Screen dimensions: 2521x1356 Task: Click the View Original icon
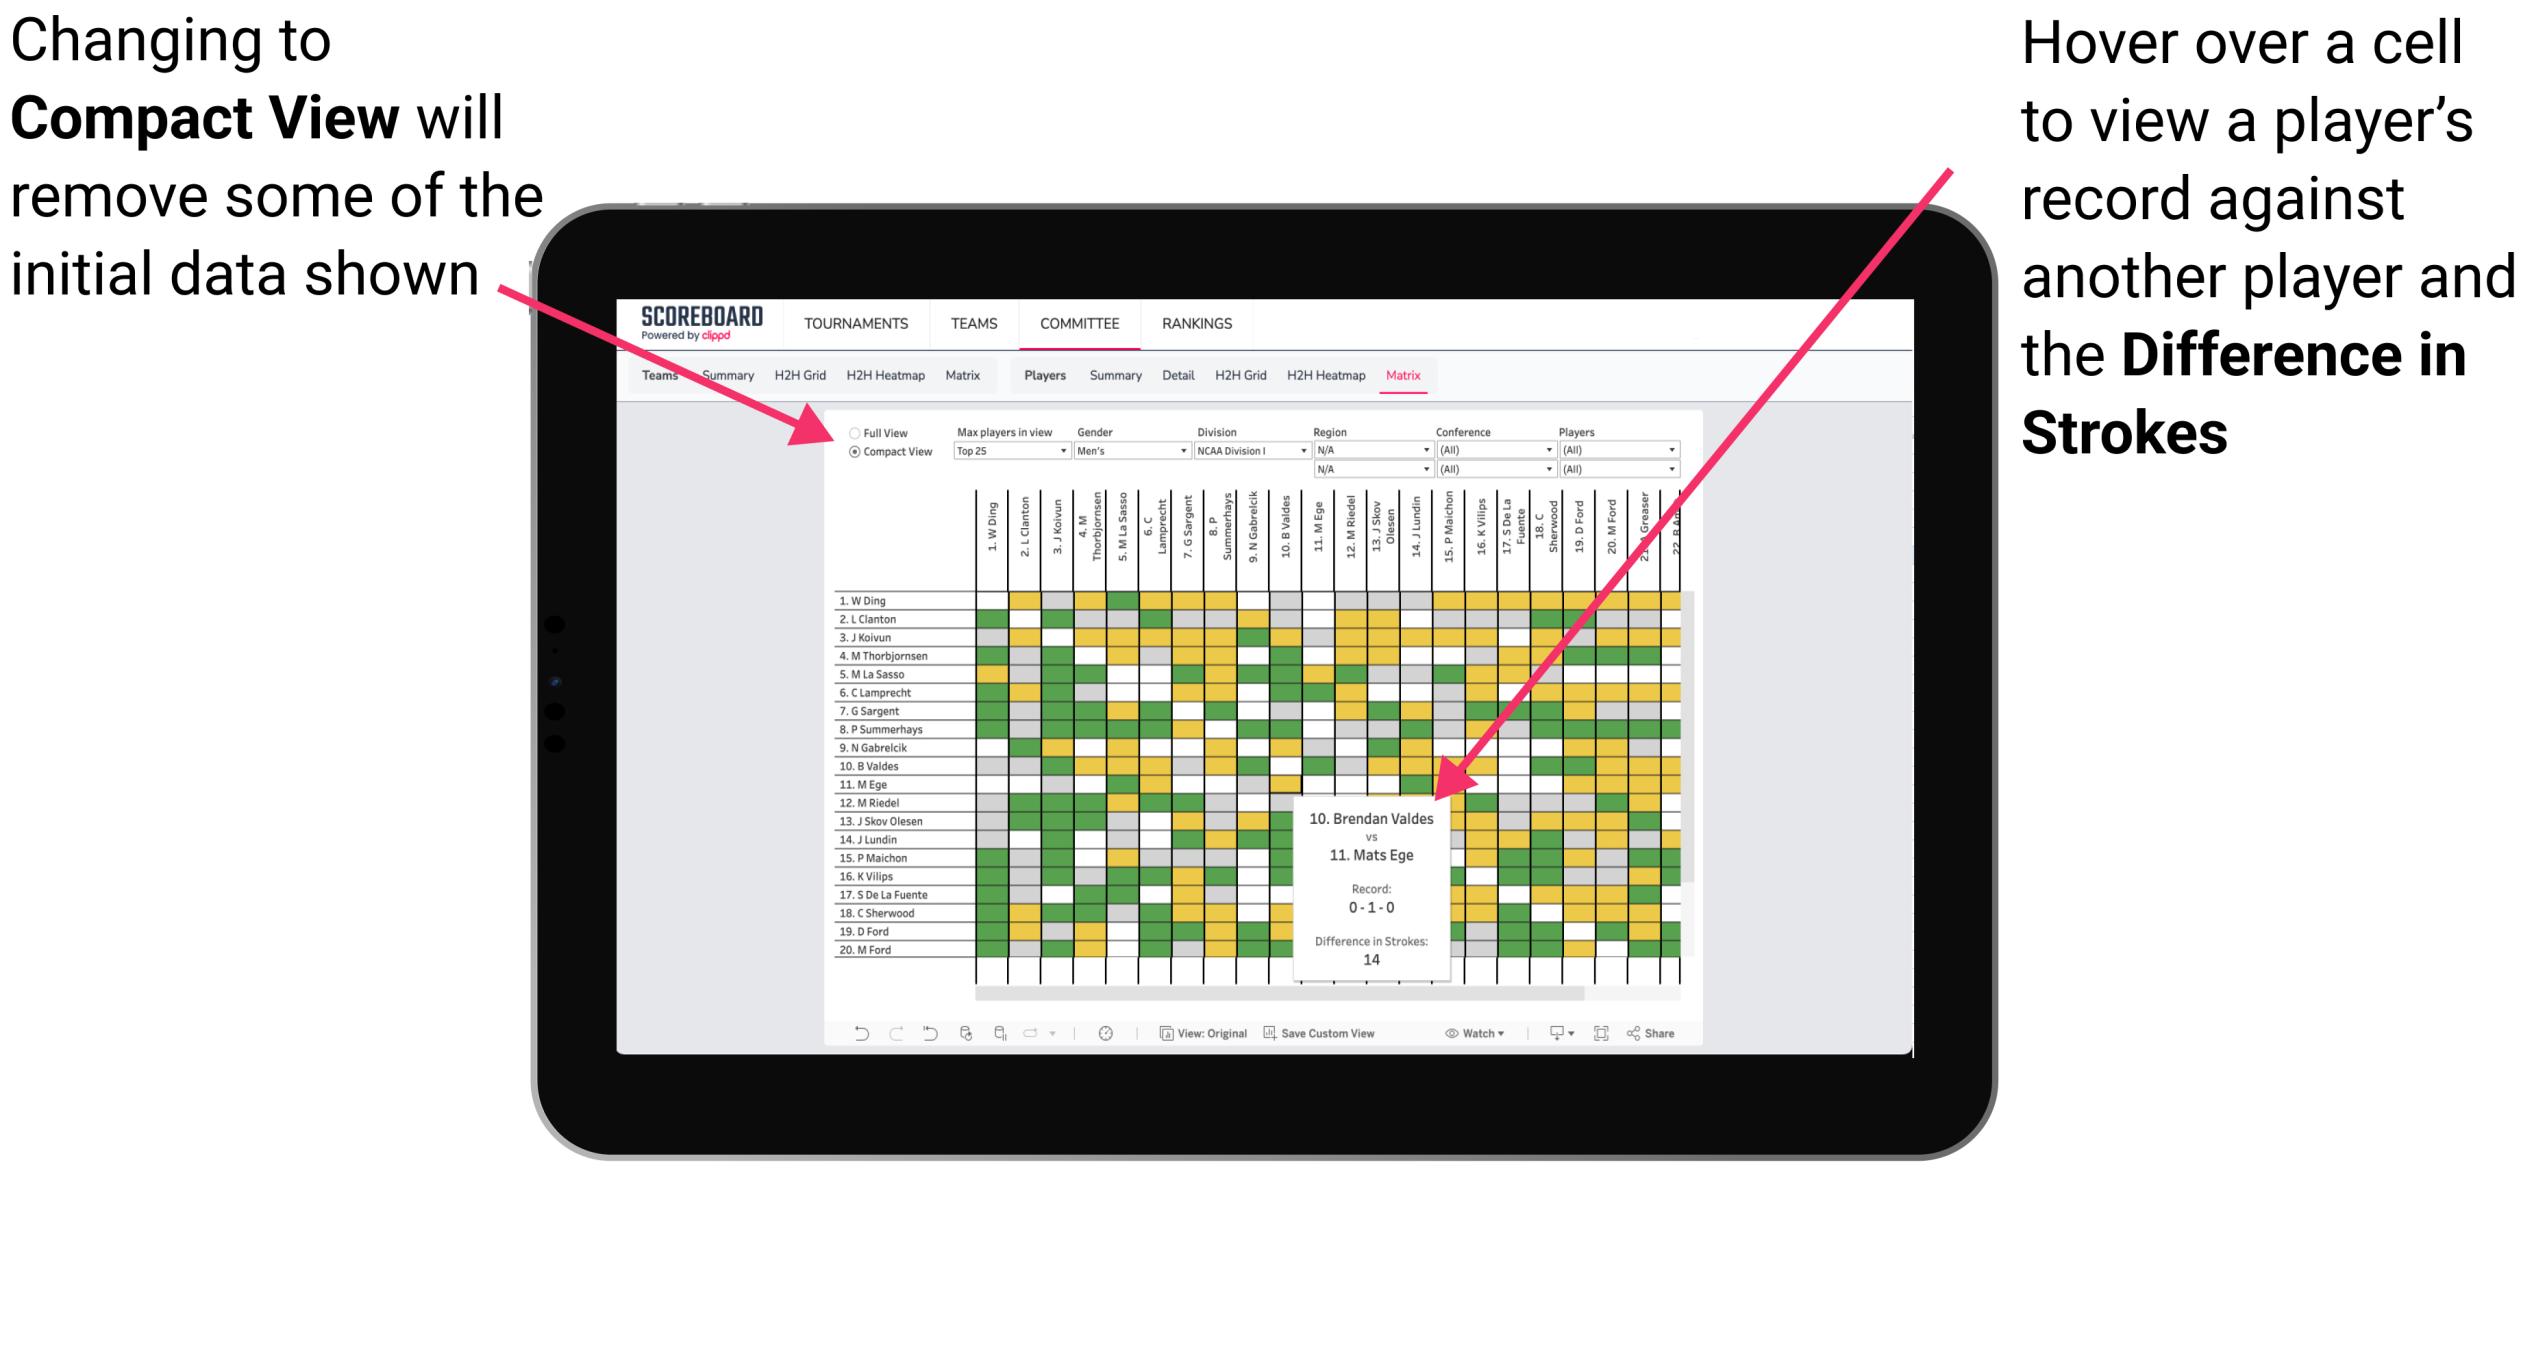coord(1164,1035)
